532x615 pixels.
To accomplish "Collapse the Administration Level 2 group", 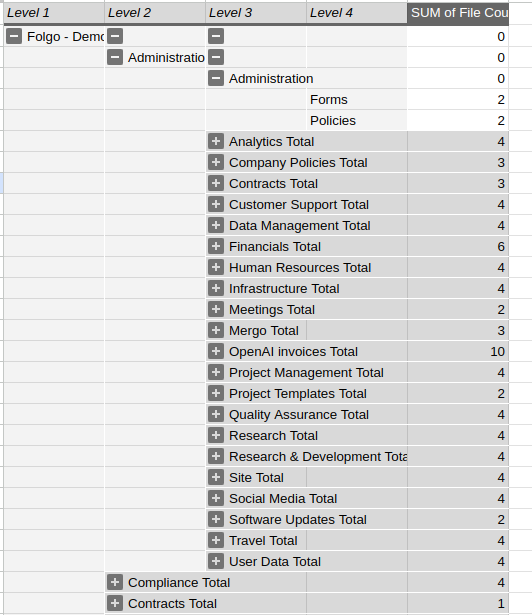I will tap(115, 58).
